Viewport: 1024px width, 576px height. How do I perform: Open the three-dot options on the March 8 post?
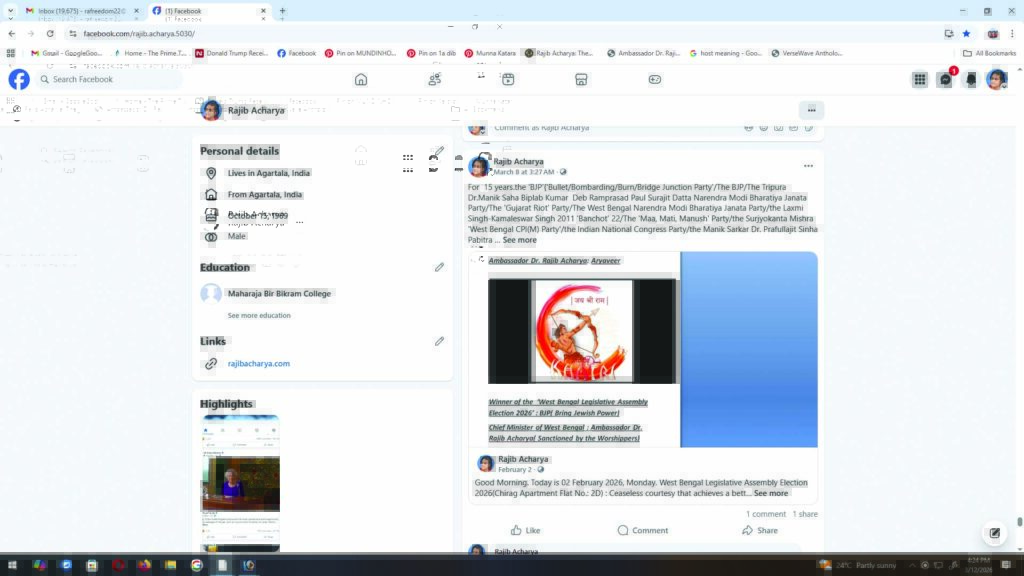pyautogui.click(x=808, y=166)
